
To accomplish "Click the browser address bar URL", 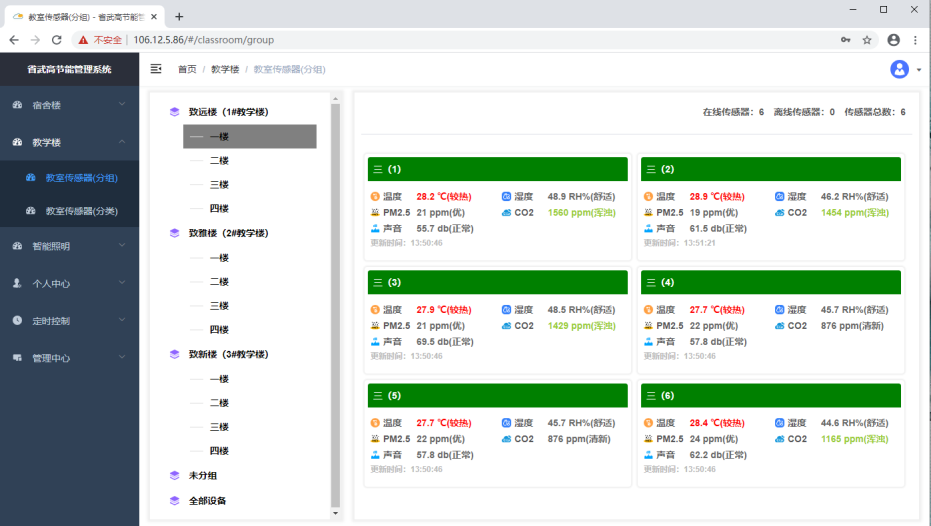I will pos(204,40).
